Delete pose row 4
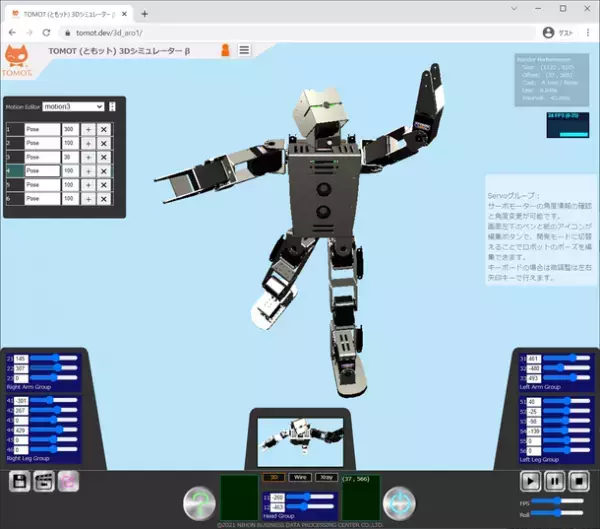 click(104, 171)
